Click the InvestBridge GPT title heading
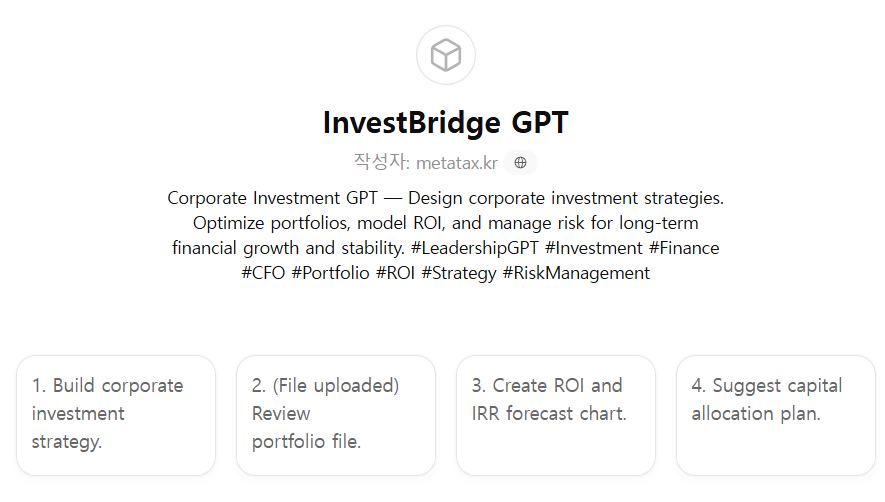This screenshot has height=502, width=885. pyautogui.click(x=445, y=123)
